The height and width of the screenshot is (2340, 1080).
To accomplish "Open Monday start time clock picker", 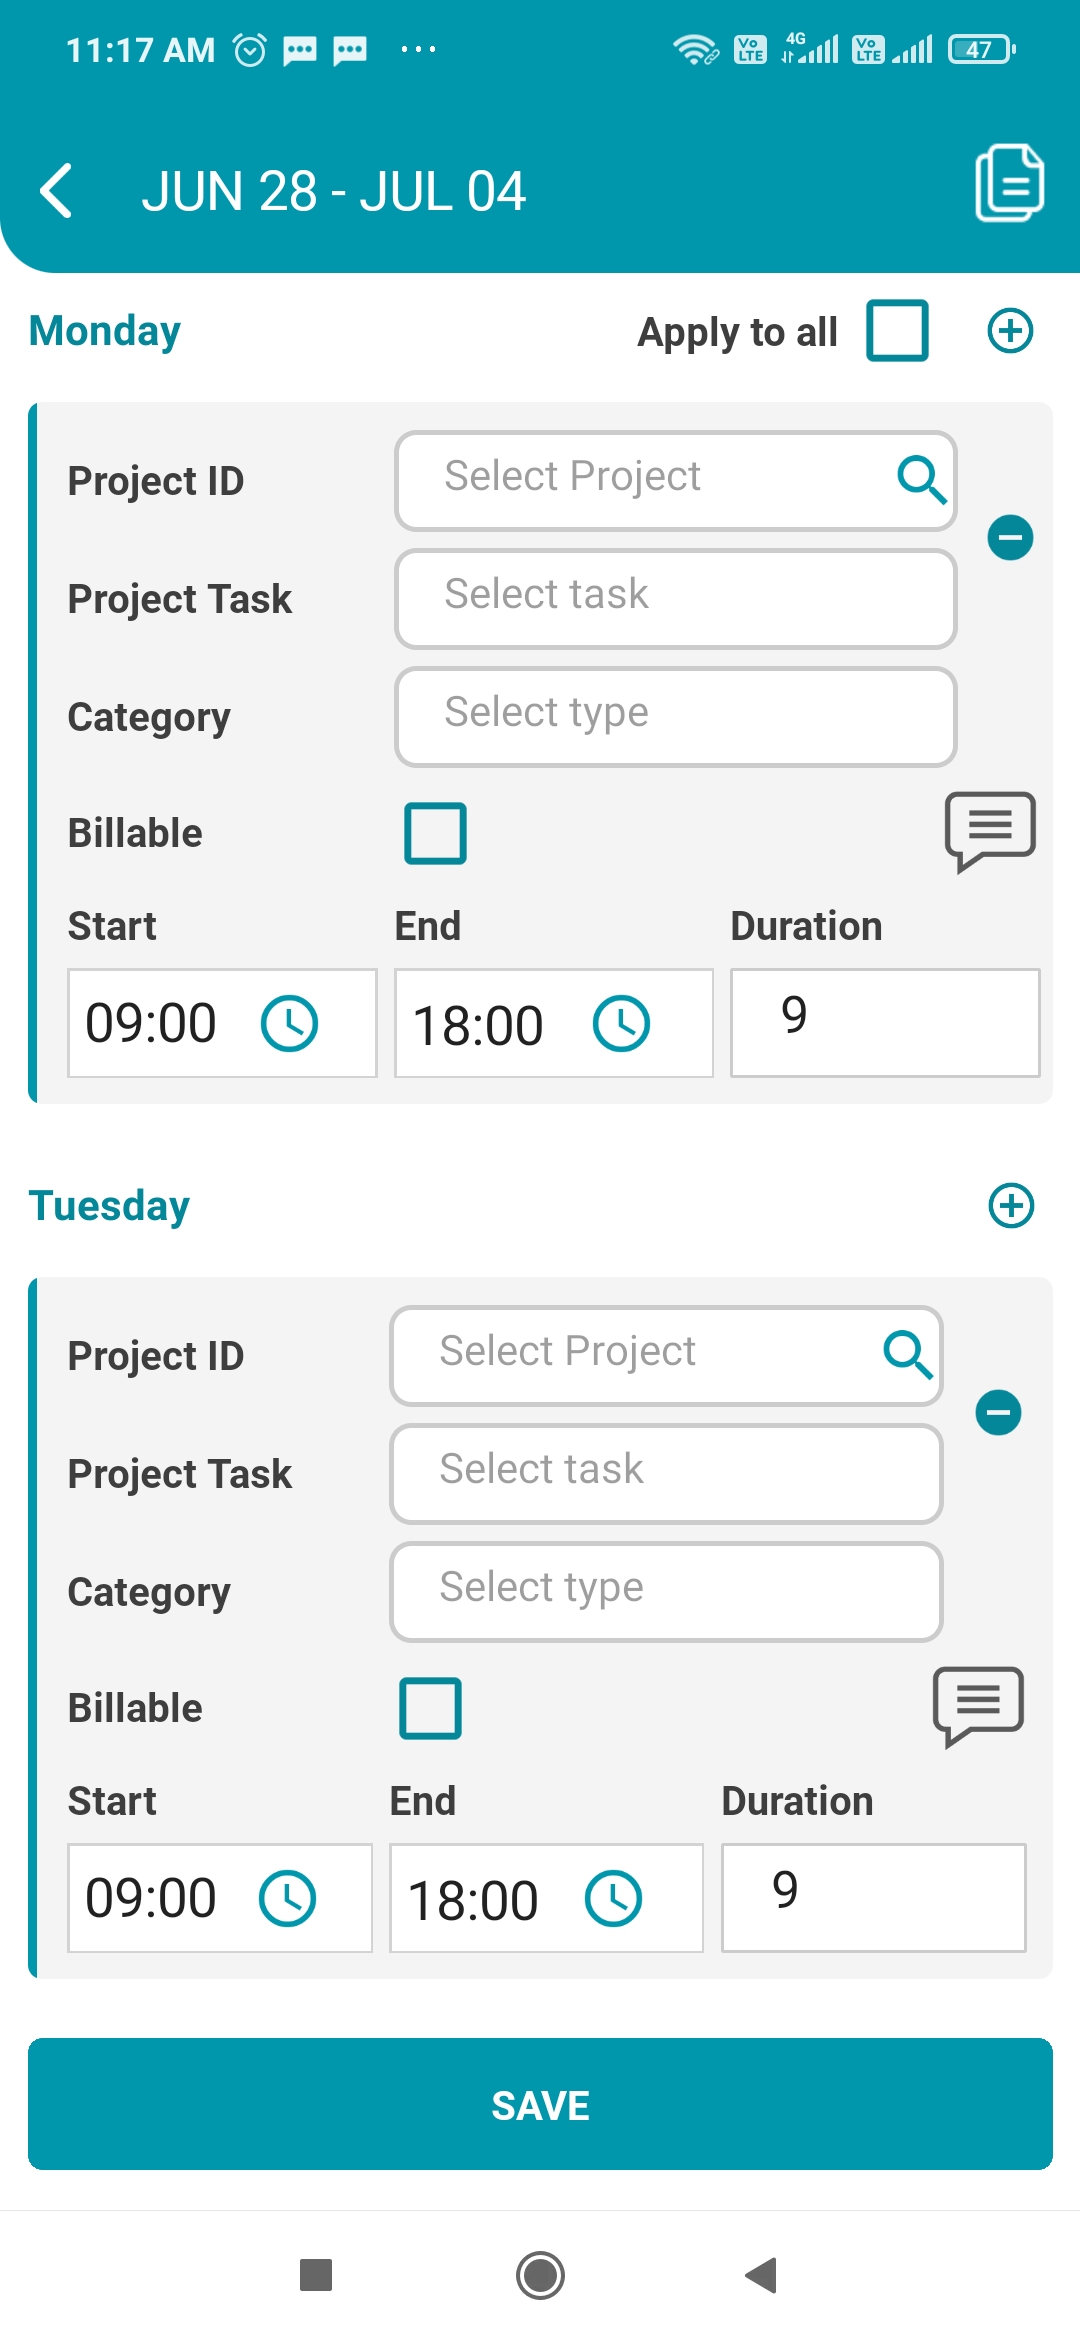I will (x=289, y=1023).
